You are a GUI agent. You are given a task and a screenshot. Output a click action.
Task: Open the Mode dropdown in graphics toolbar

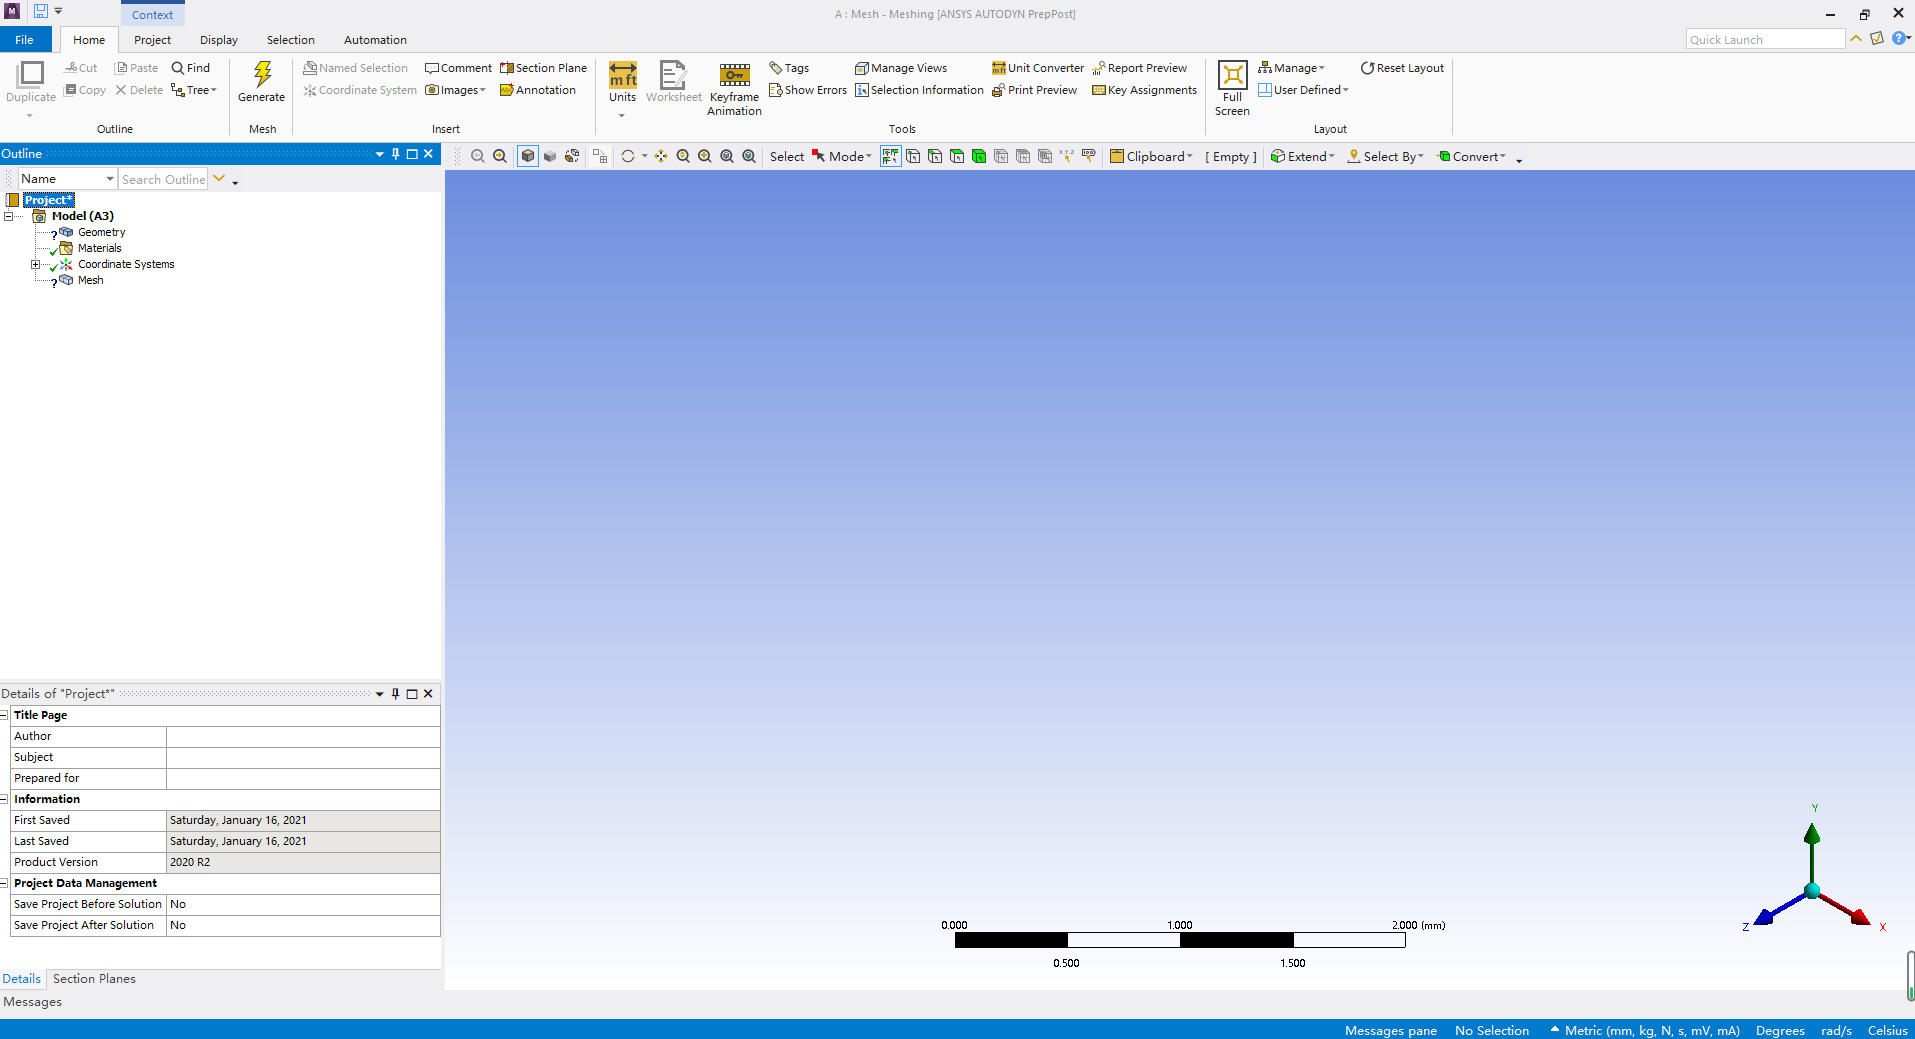(x=843, y=156)
